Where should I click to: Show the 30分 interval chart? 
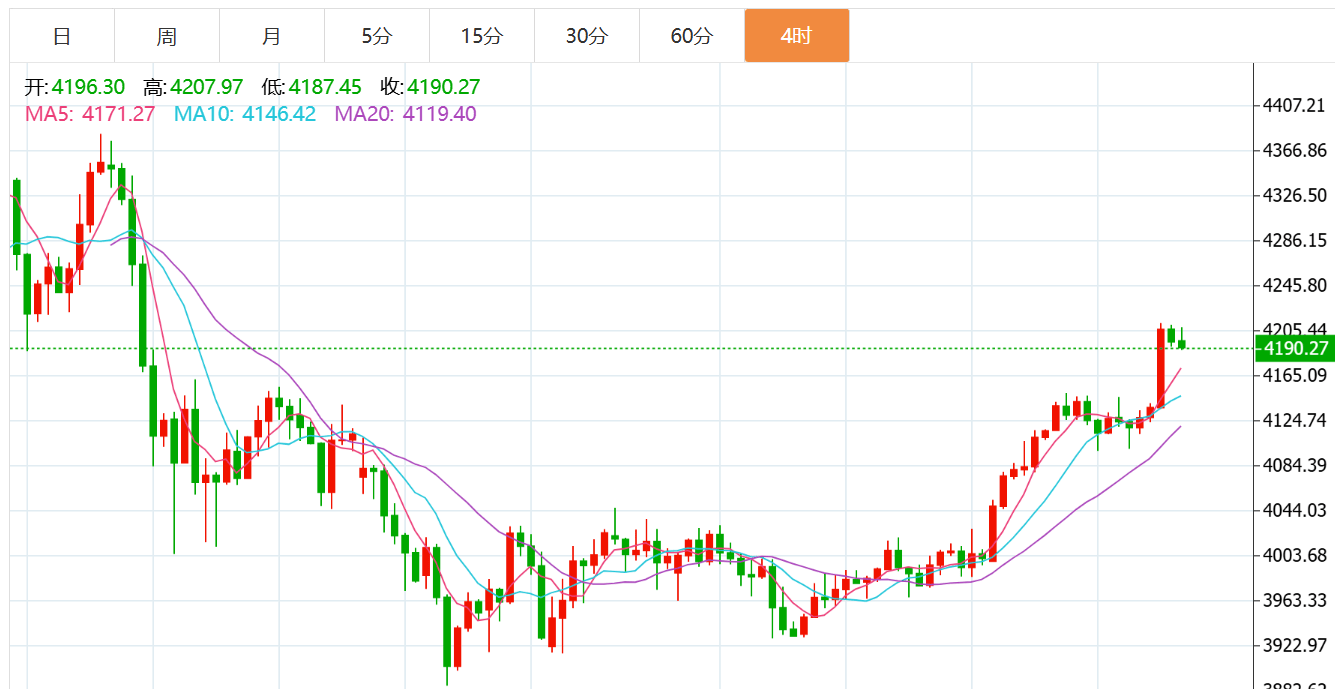587,36
